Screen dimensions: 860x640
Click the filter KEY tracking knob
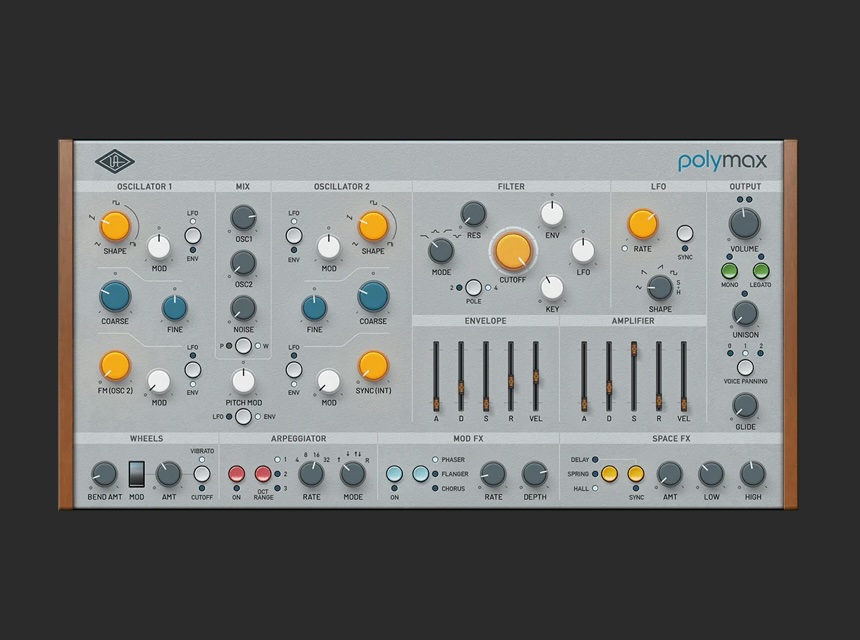[x=552, y=288]
